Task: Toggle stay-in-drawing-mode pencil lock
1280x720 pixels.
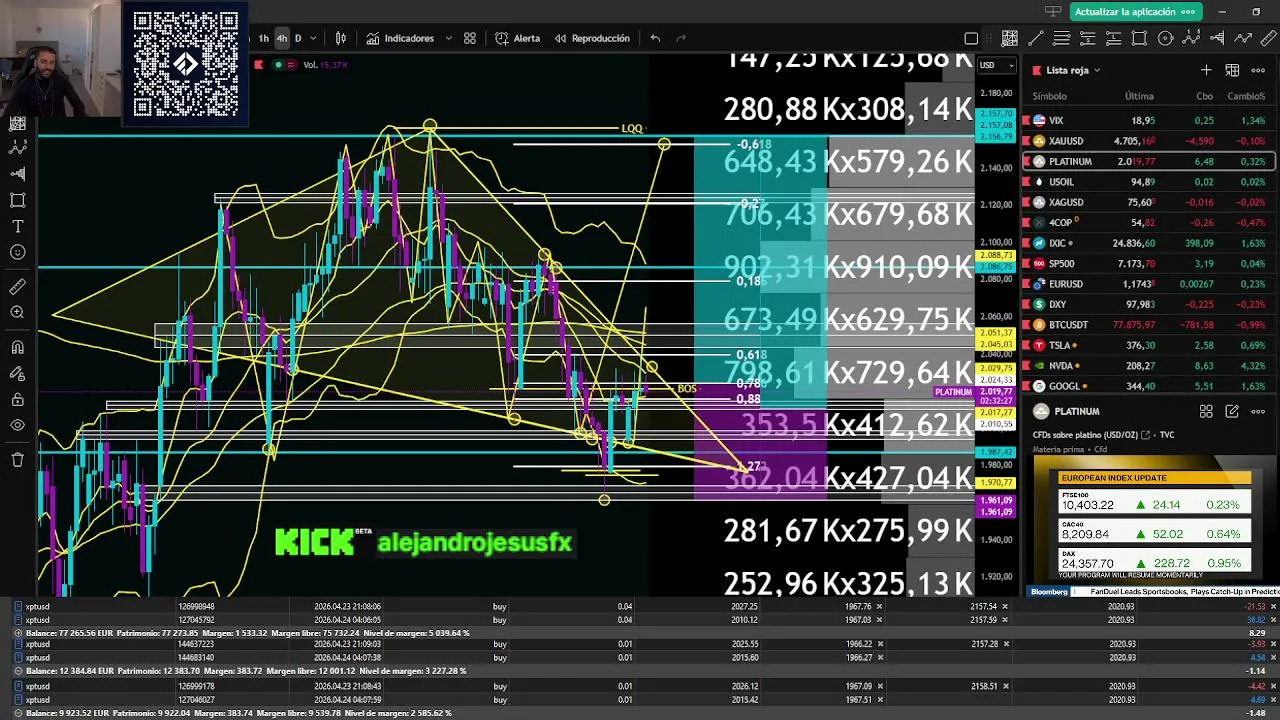Action: pos(17,373)
